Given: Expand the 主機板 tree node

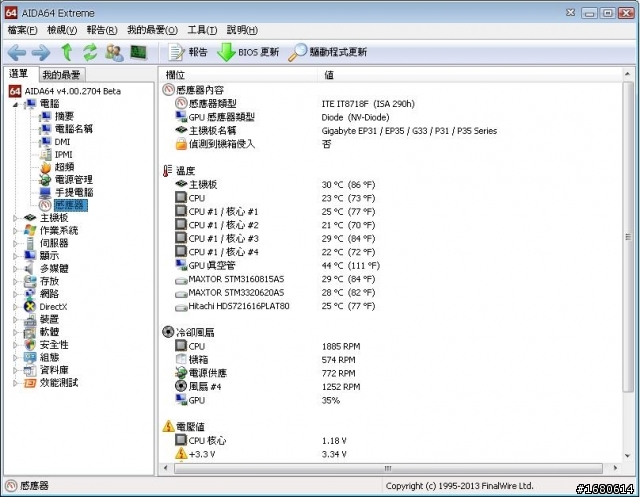Looking at the screenshot, I should [15, 218].
